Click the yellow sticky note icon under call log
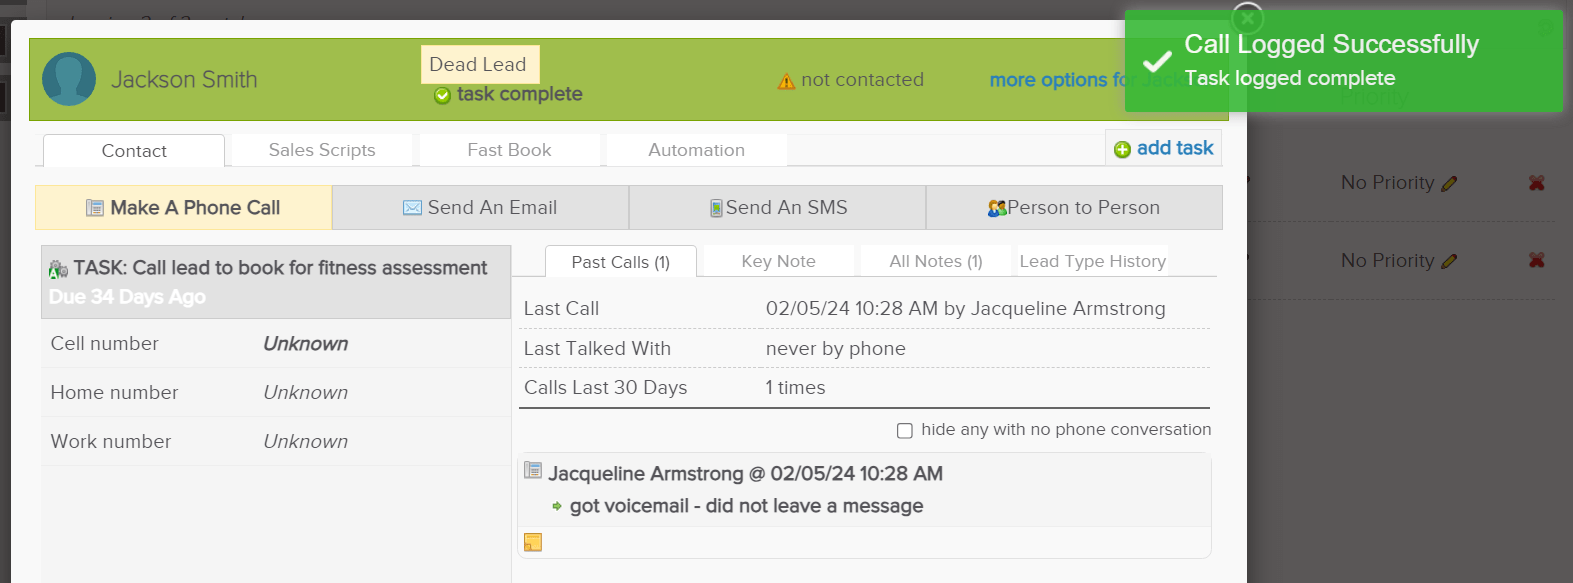 [x=533, y=542]
